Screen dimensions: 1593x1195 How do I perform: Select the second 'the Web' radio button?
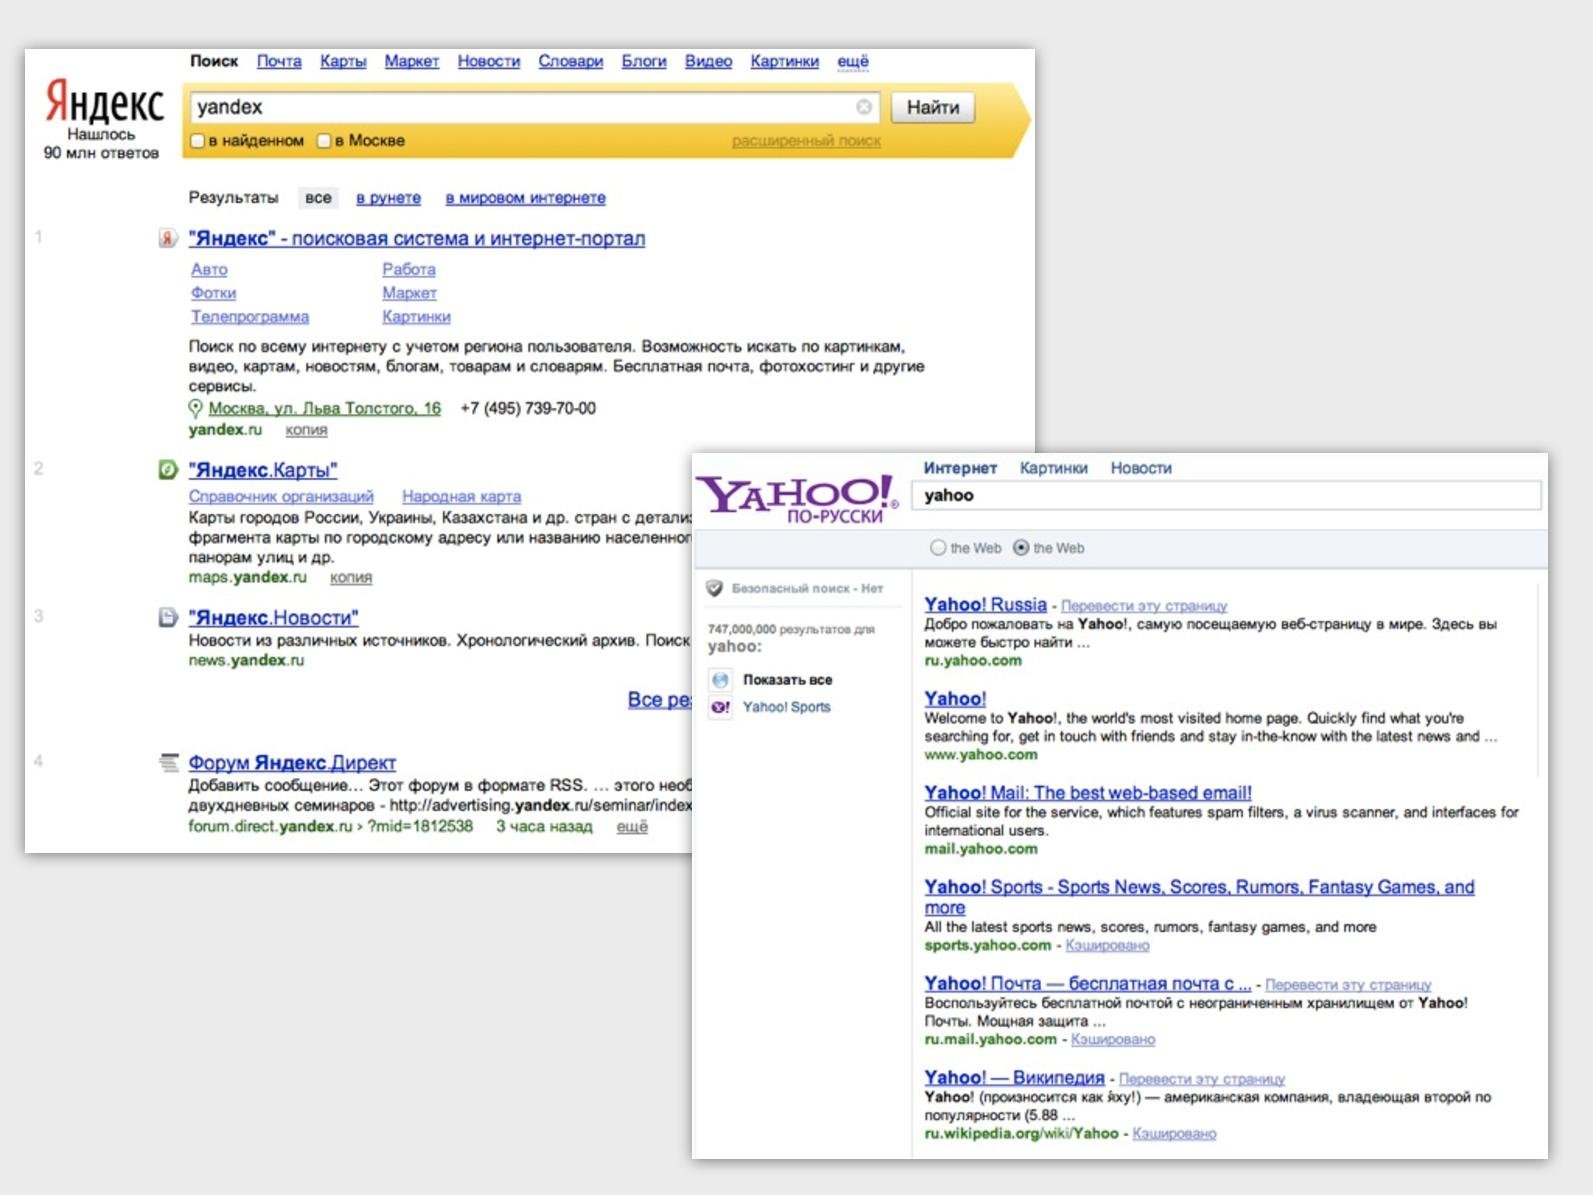(1021, 548)
